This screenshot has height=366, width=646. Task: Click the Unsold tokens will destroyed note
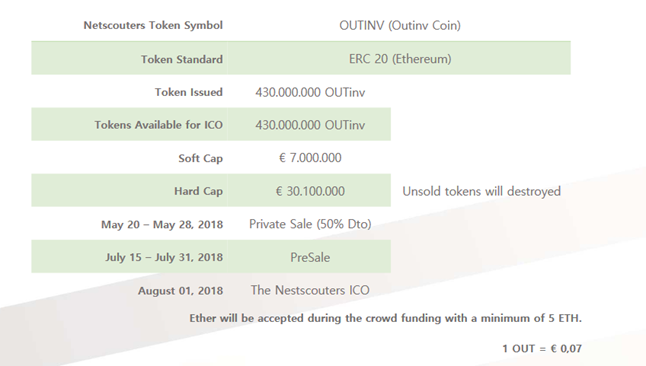click(x=481, y=191)
